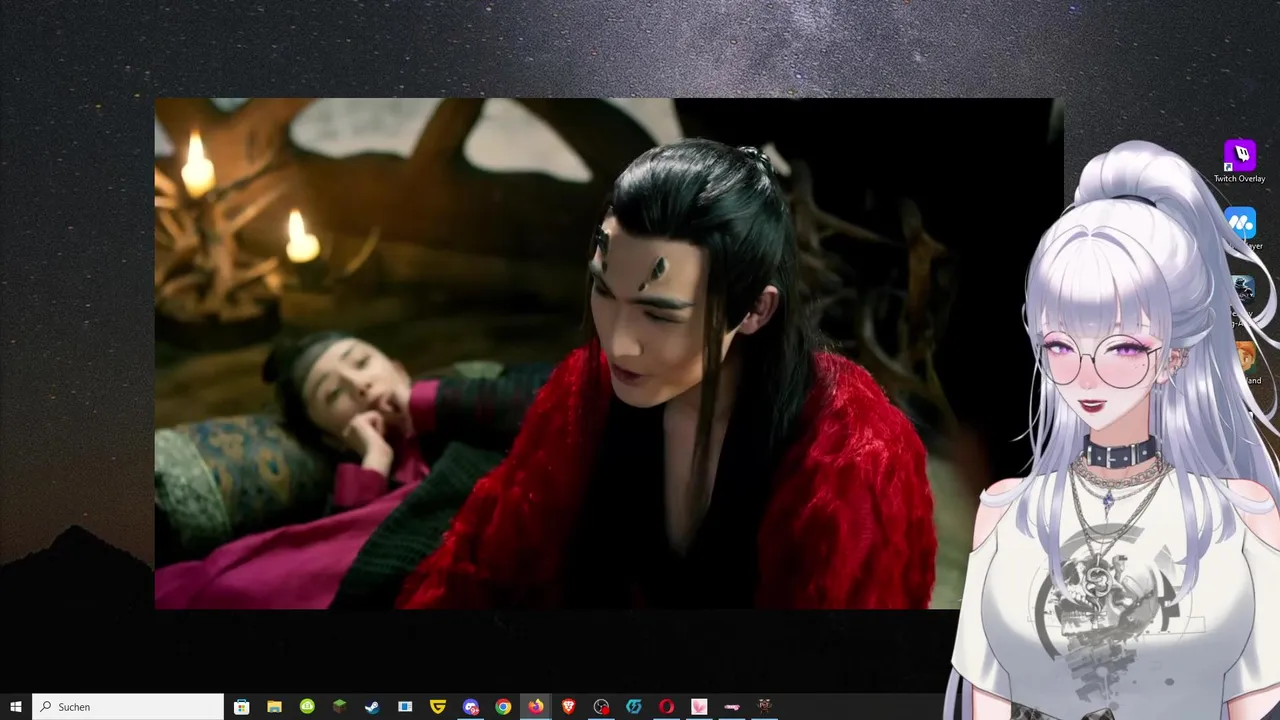Launch the green circle taskbar app
Viewport: 1280px width, 720px height.
(307, 707)
